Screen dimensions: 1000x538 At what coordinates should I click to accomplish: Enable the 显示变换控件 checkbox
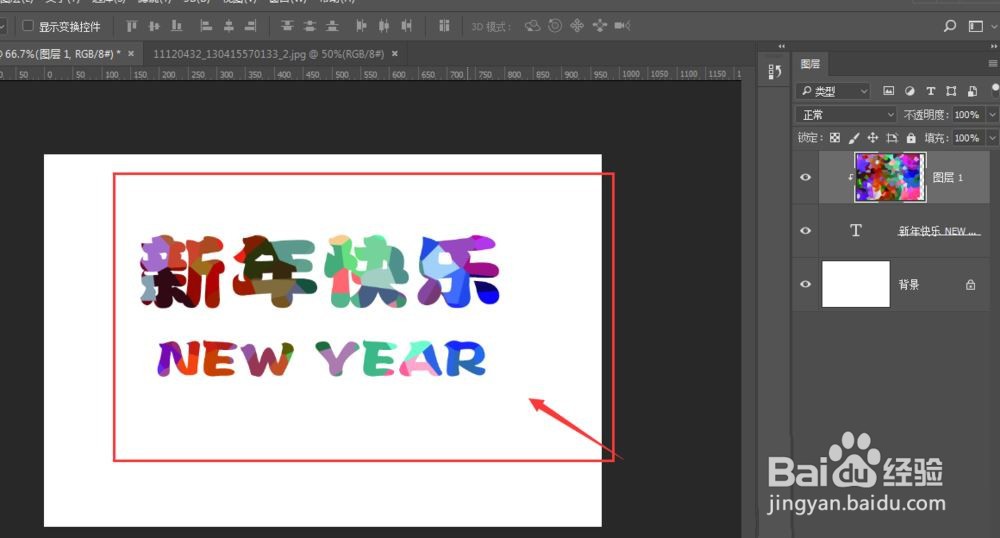[28, 26]
